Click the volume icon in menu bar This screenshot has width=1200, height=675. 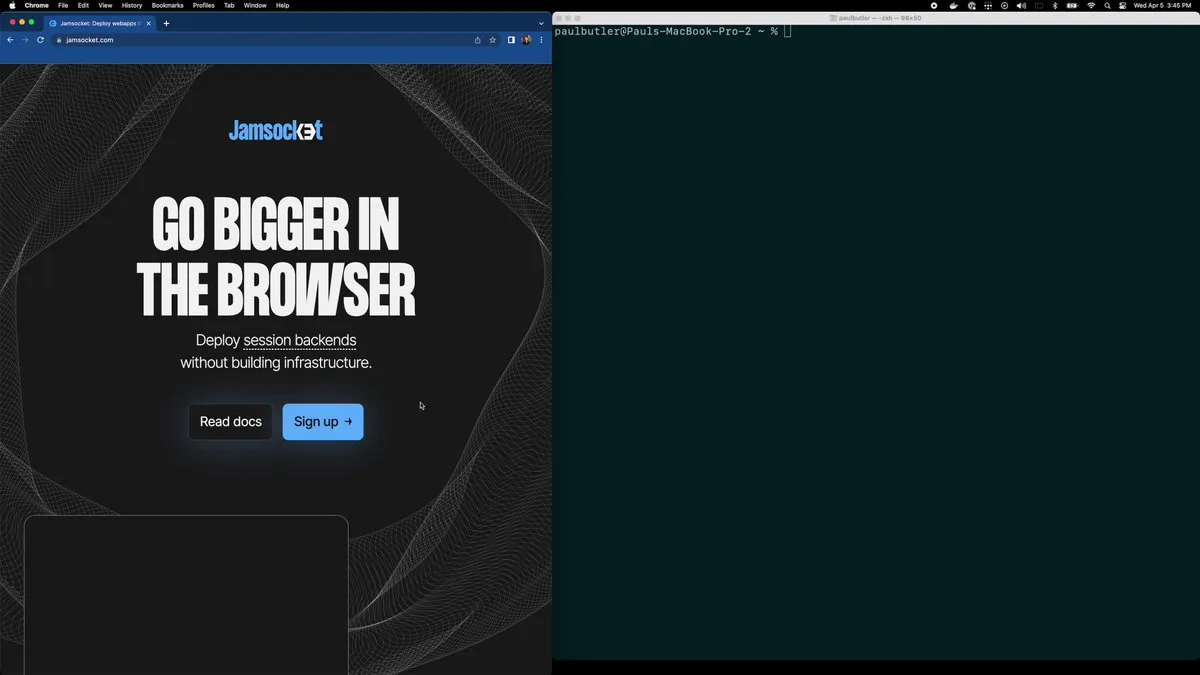[1021, 5]
